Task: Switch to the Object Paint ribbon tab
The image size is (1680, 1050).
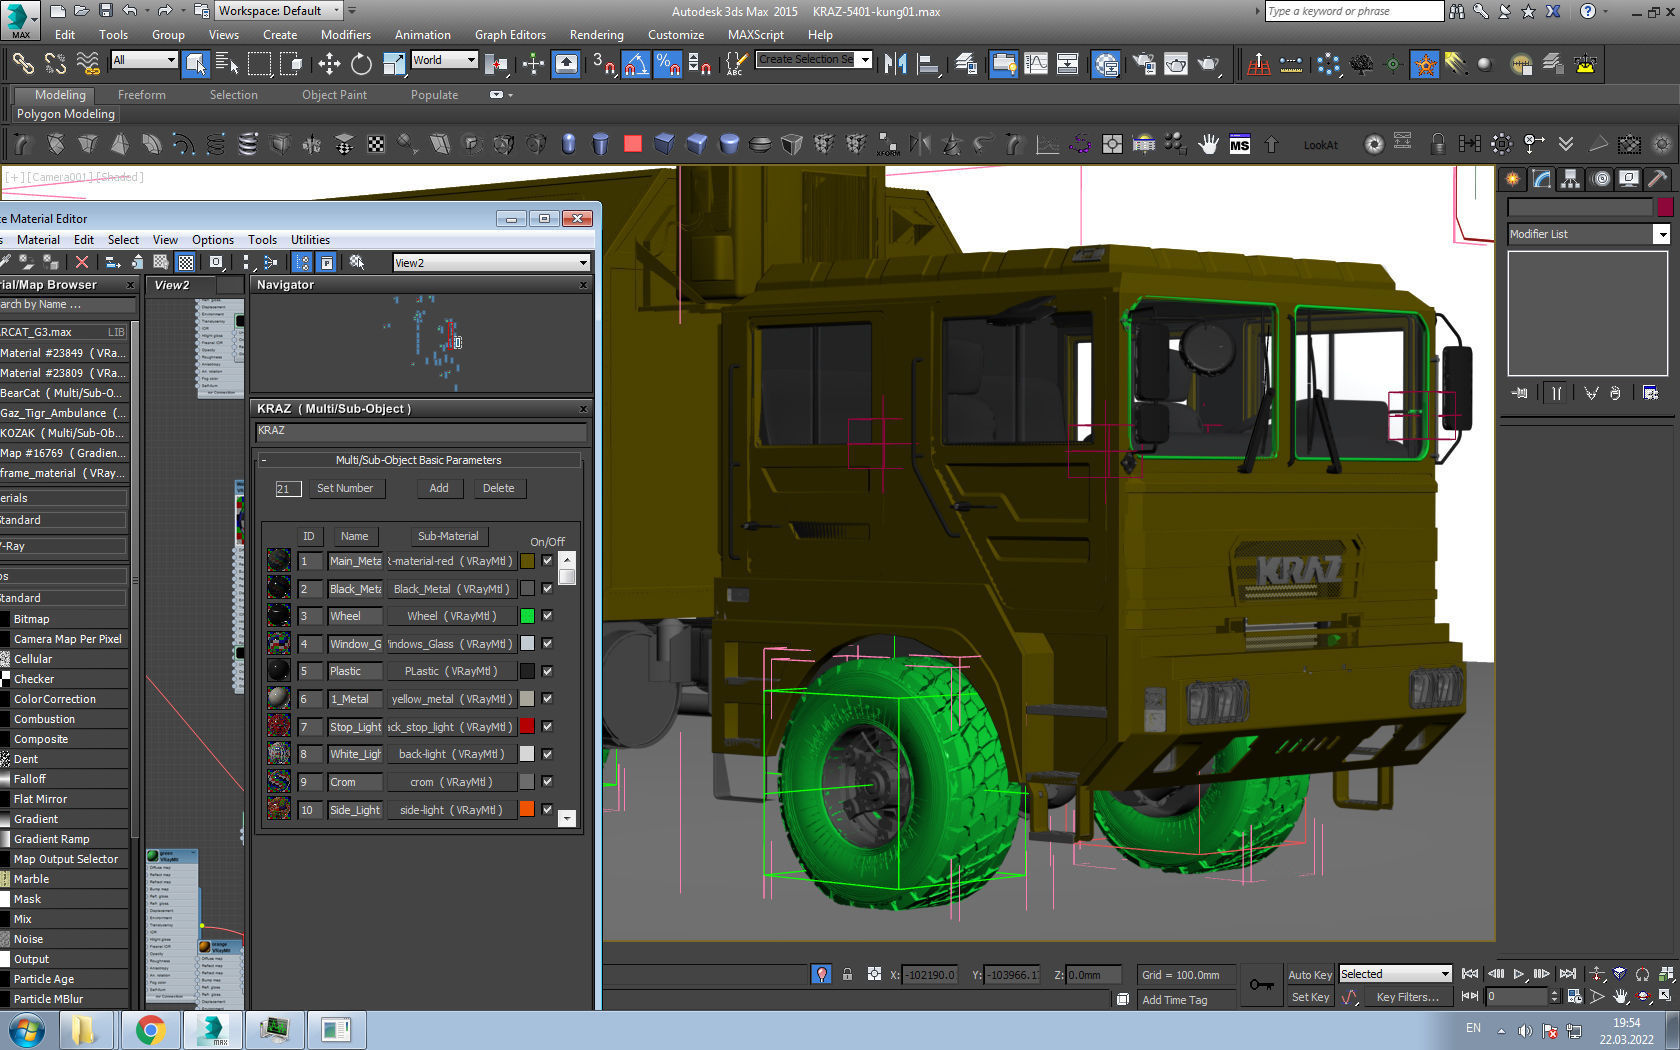Action: pos(335,95)
